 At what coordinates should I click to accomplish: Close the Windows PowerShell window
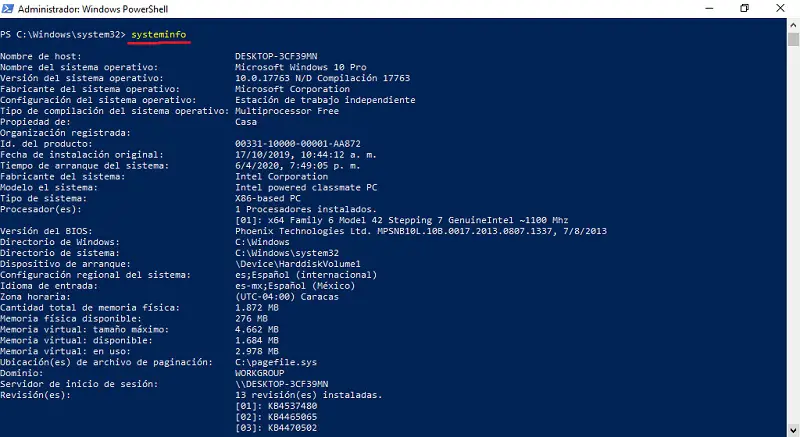click(781, 8)
